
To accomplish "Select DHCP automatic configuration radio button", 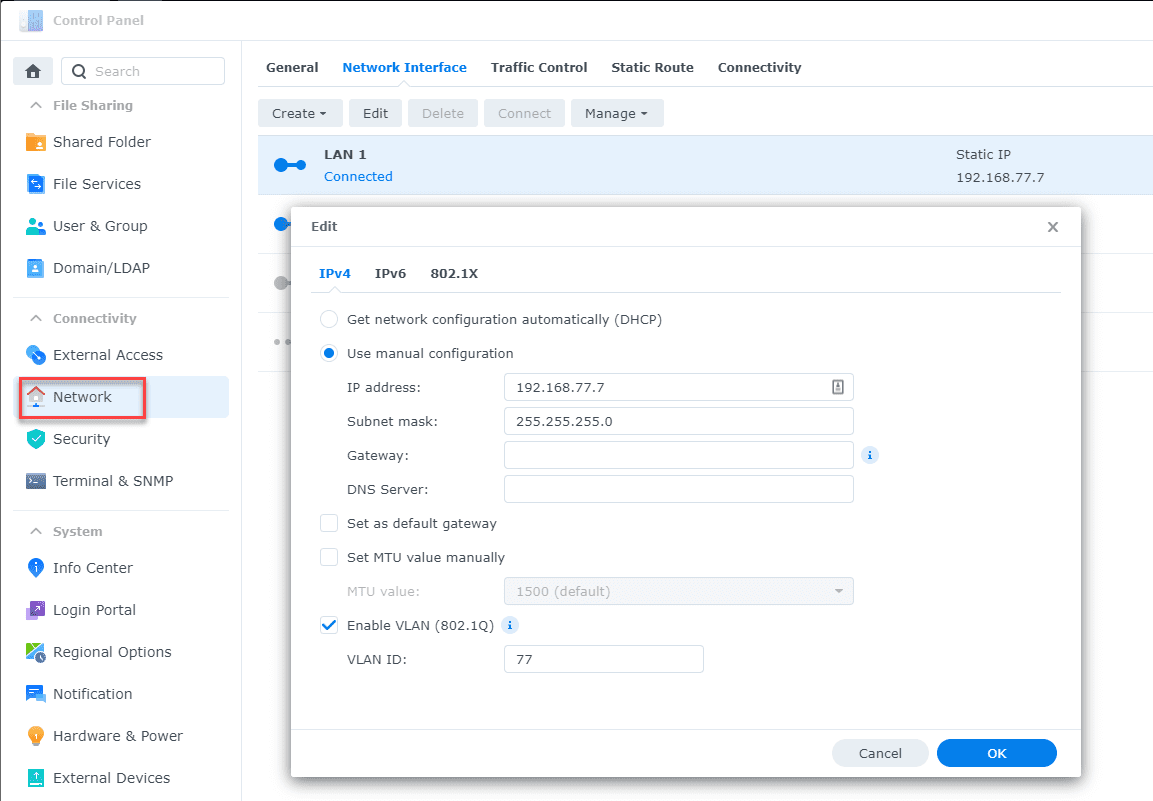I will tap(329, 319).
